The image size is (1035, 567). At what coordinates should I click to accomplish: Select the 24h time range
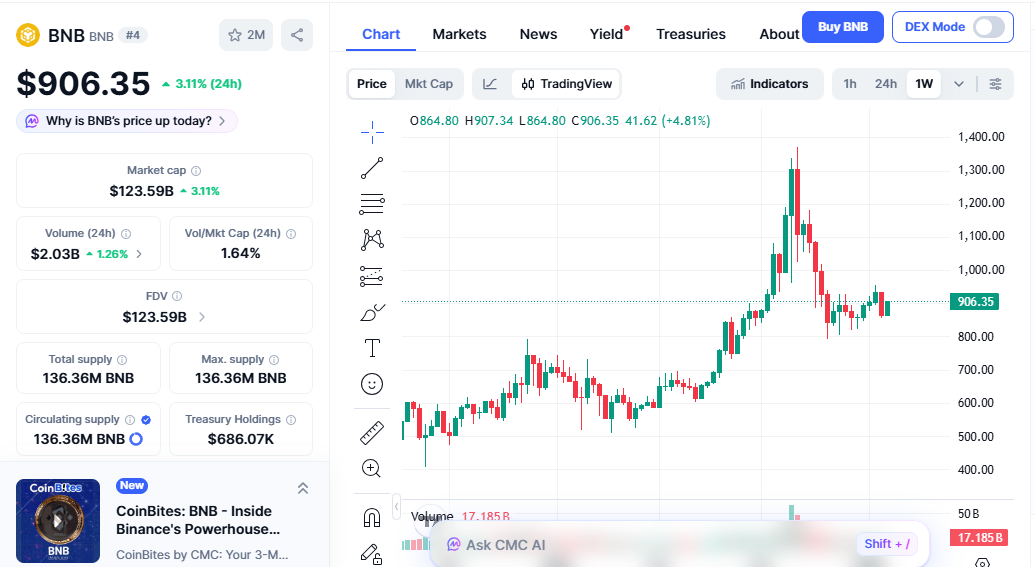coord(886,84)
